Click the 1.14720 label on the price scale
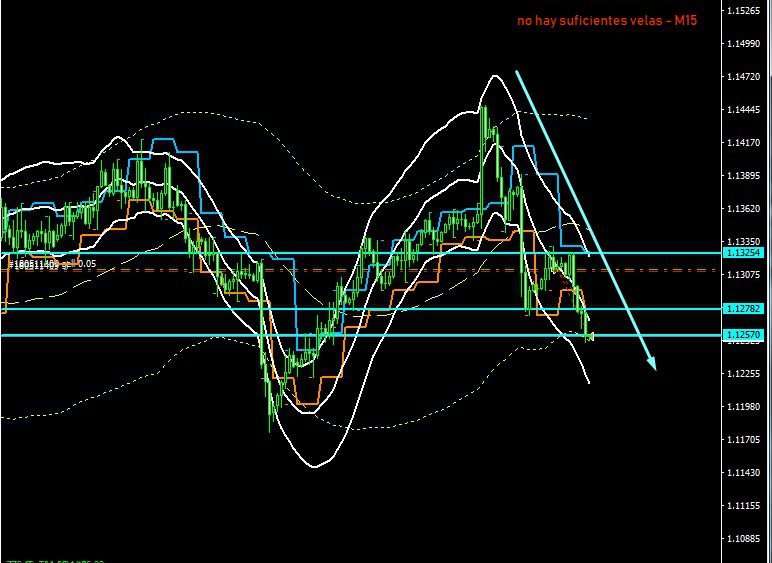 pos(746,77)
